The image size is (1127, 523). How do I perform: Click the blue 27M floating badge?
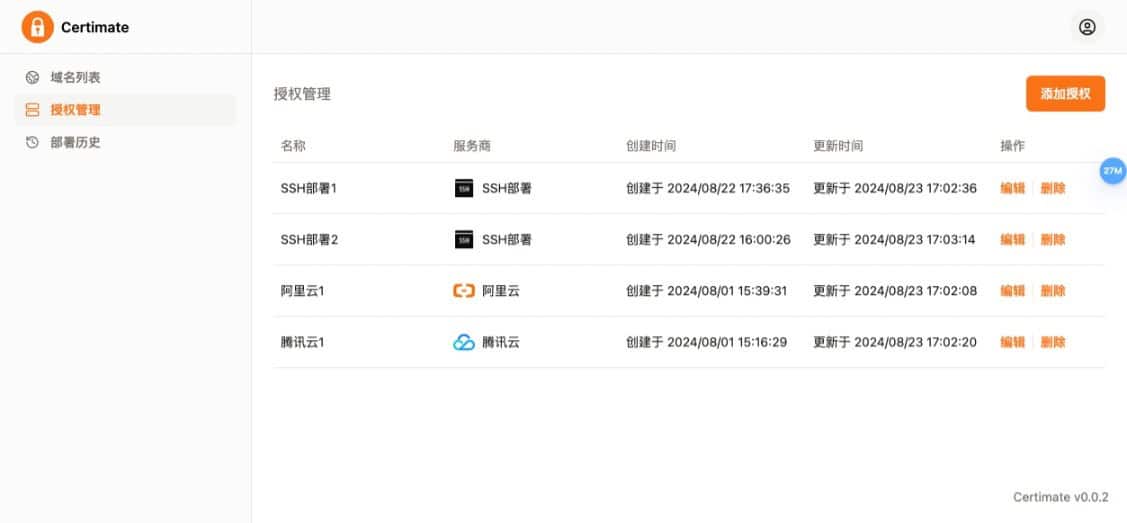1113,172
